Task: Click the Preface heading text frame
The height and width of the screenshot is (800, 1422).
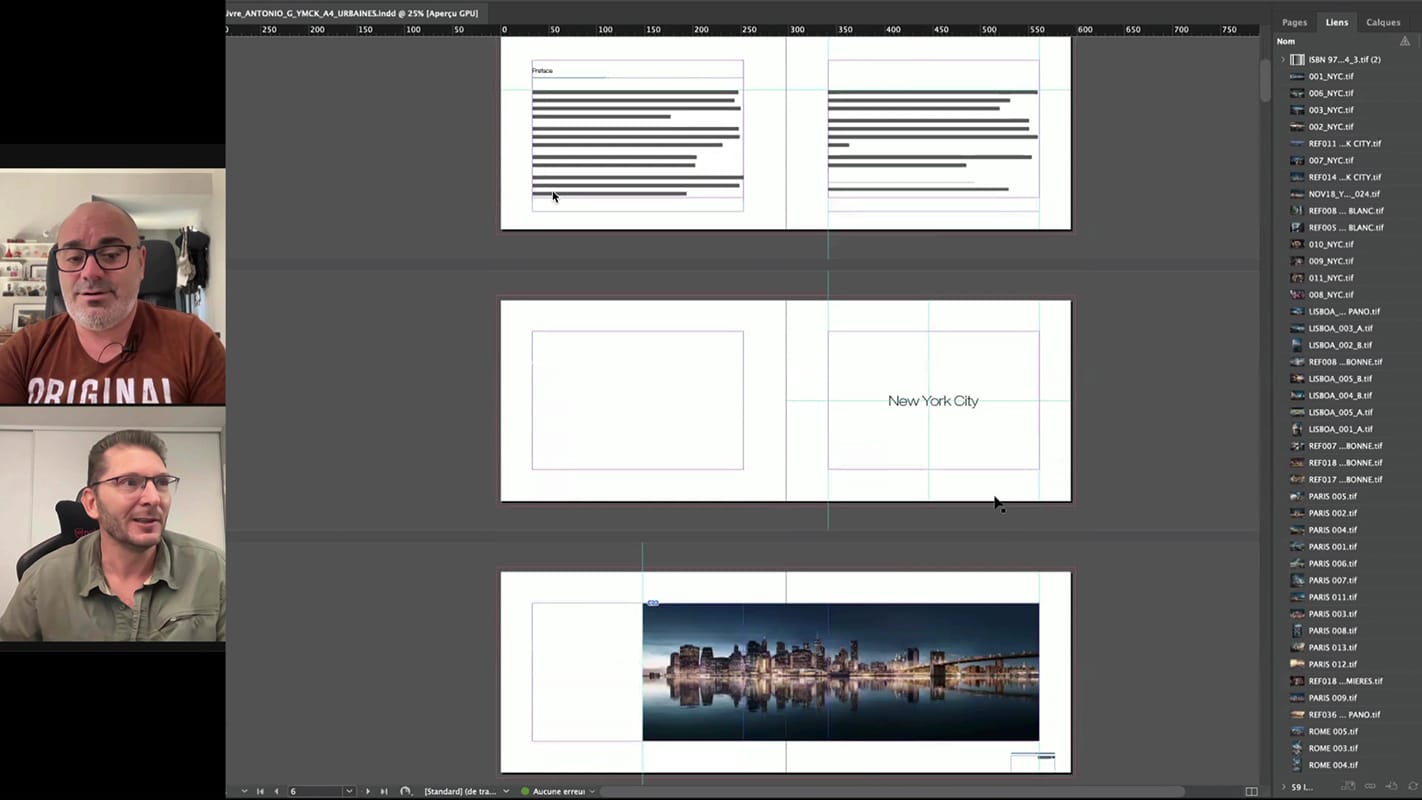Action: 542,71
